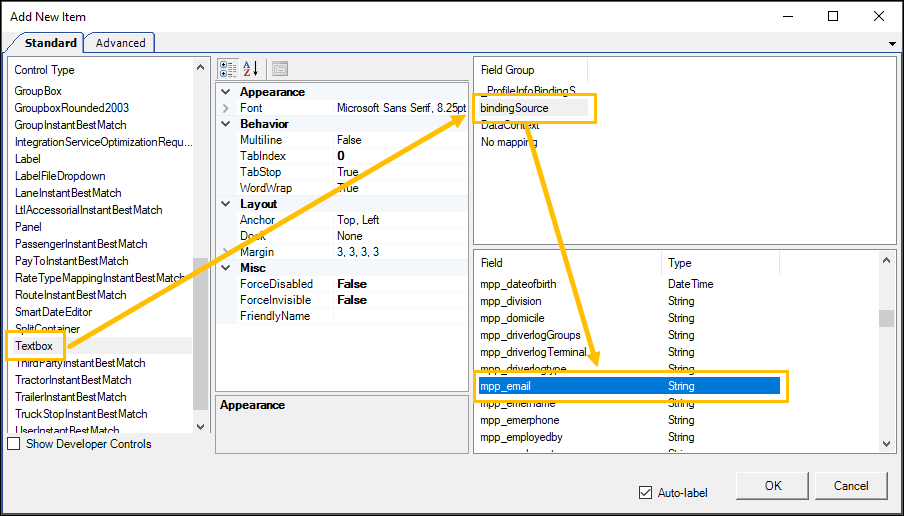Click the Field list scrollbar thumb

coord(886,318)
